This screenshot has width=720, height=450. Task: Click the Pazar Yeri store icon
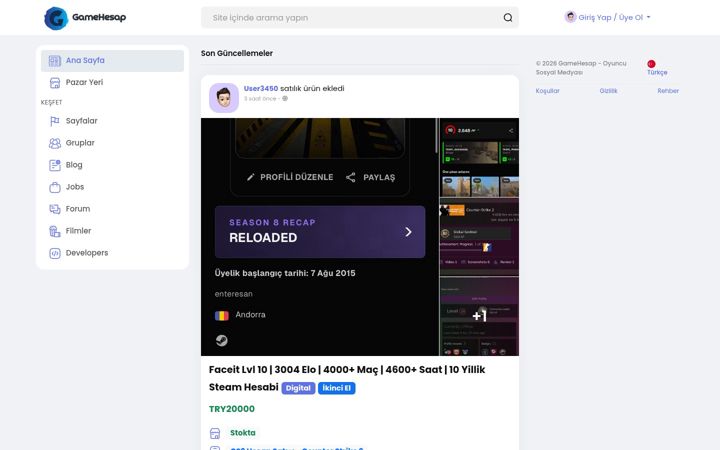point(55,83)
